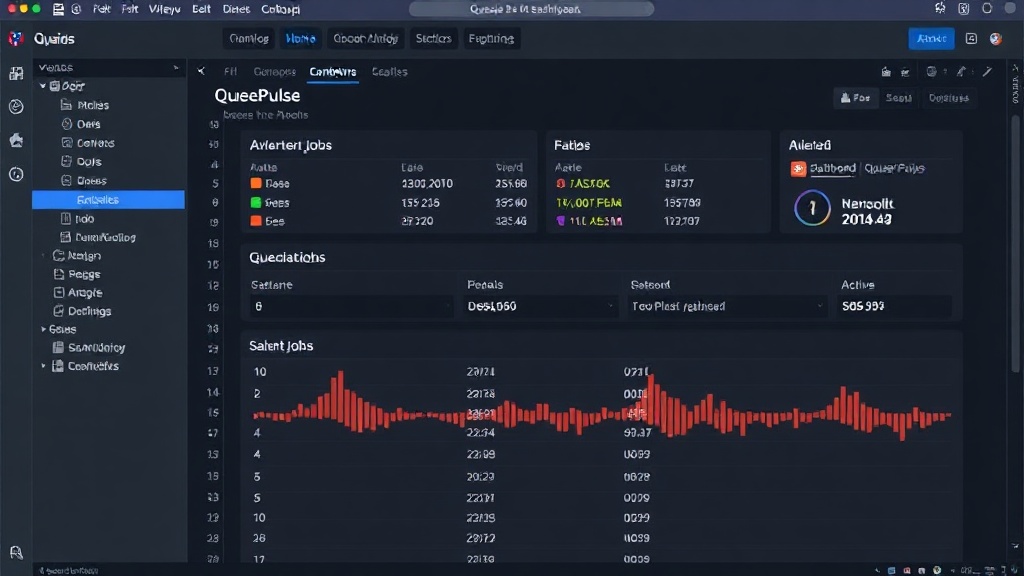Click the macOS status circle icon top right
The height and width of the screenshot is (576, 1024).
click(x=987, y=8)
